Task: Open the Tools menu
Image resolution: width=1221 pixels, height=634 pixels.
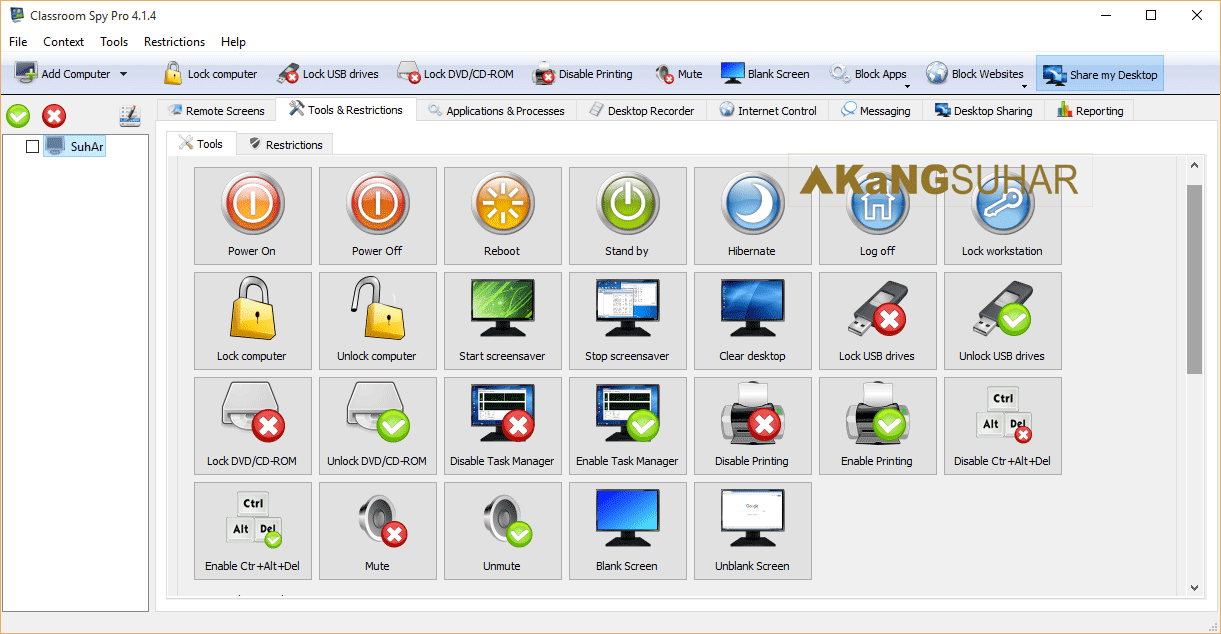Action: click(x=114, y=42)
